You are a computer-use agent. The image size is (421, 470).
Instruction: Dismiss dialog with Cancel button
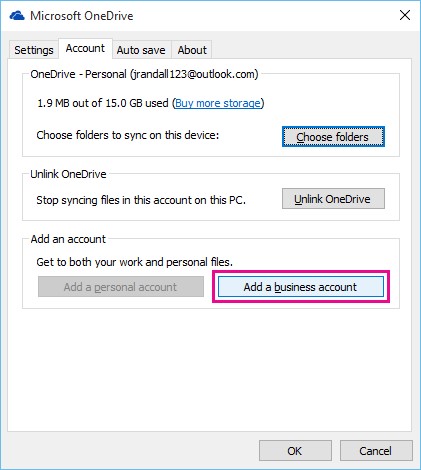(x=376, y=451)
